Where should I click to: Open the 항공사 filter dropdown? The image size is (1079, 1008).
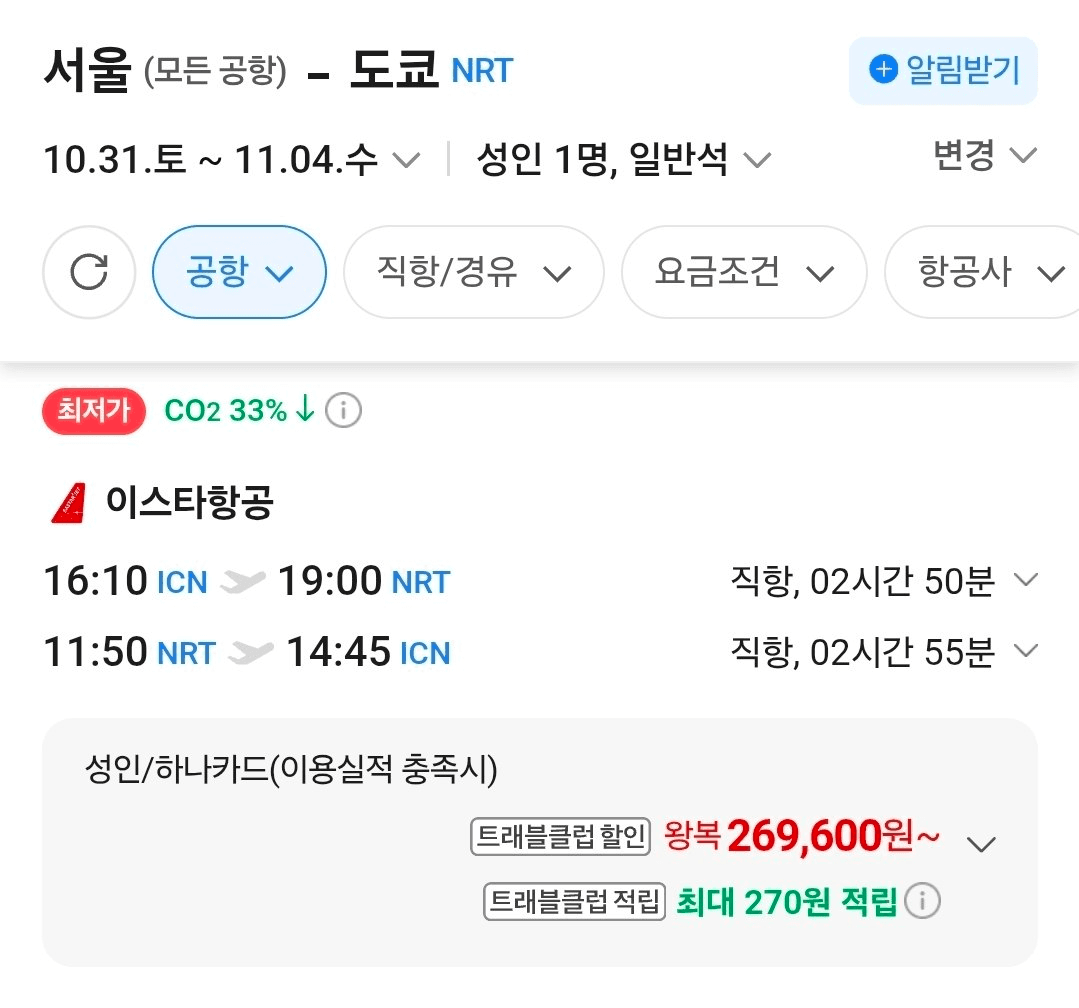[982, 272]
